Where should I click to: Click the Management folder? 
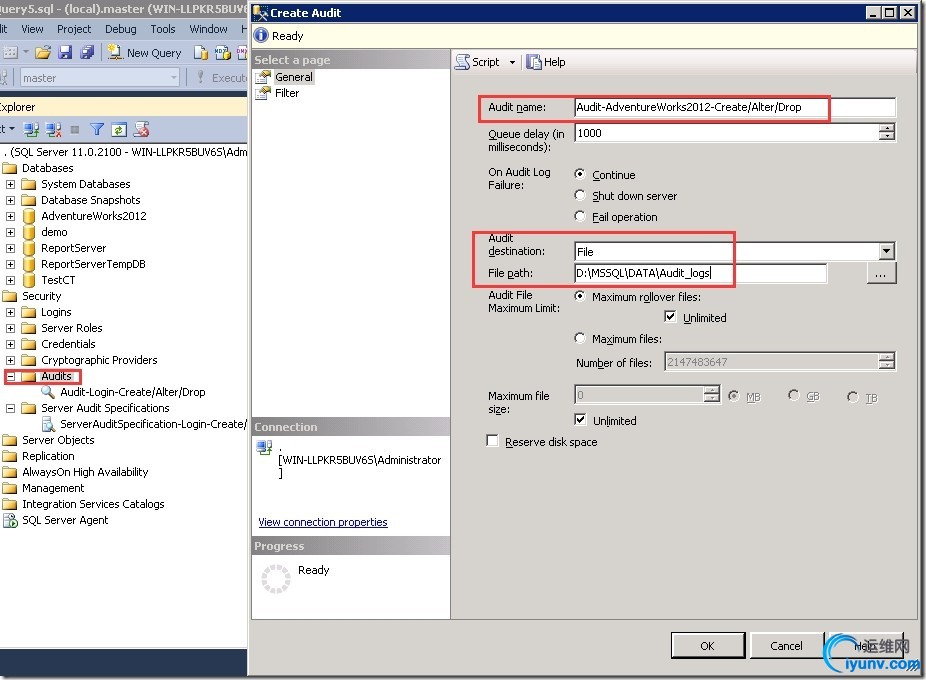click(53, 488)
